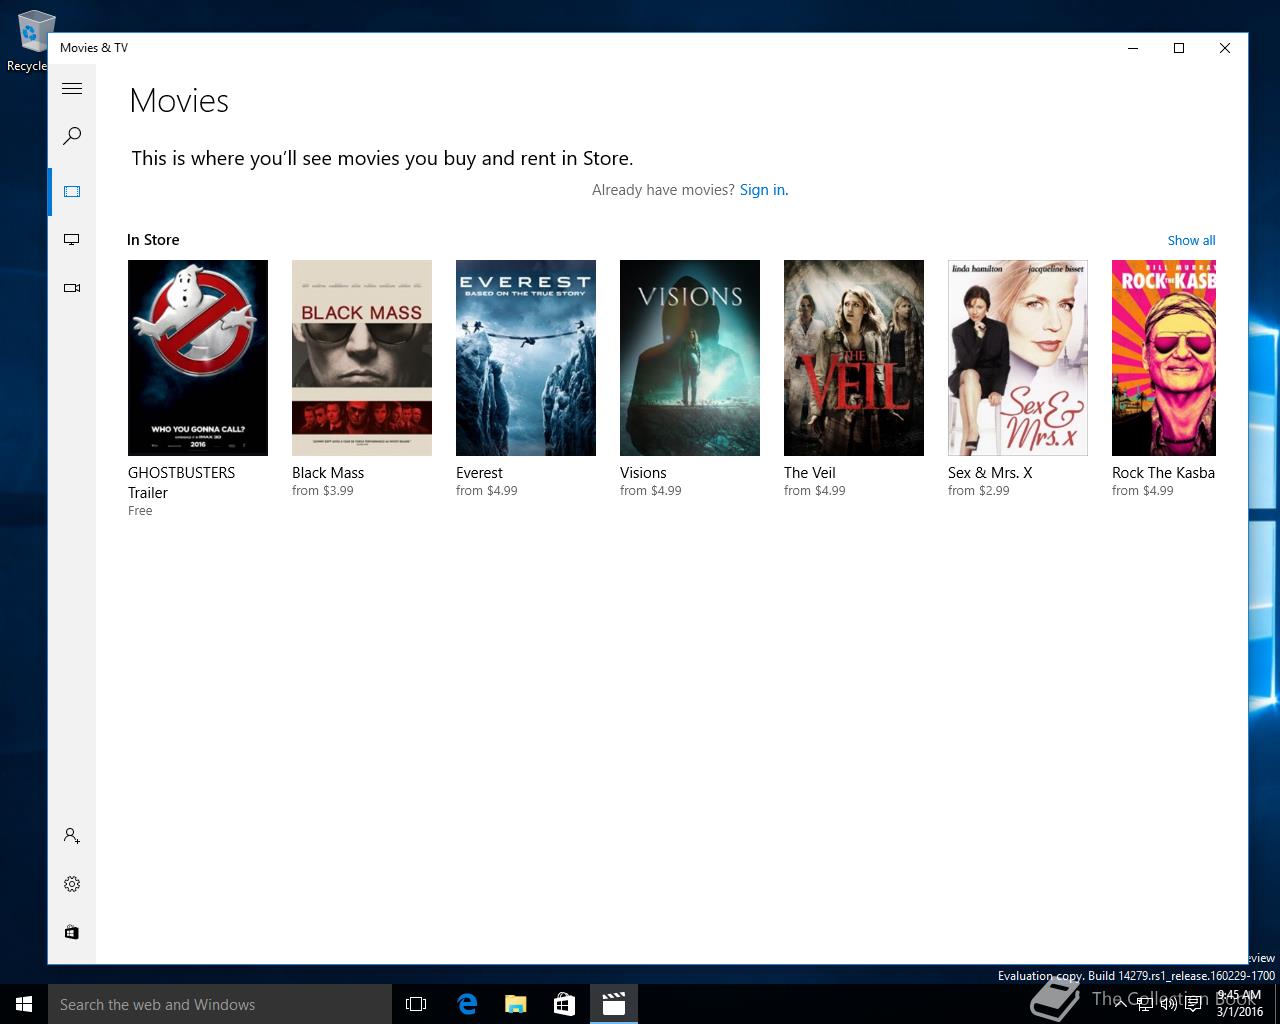Close the Movies & TV window
The width and height of the screenshot is (1280, 1024).
pyautogui.click(x=1225, y=48)
